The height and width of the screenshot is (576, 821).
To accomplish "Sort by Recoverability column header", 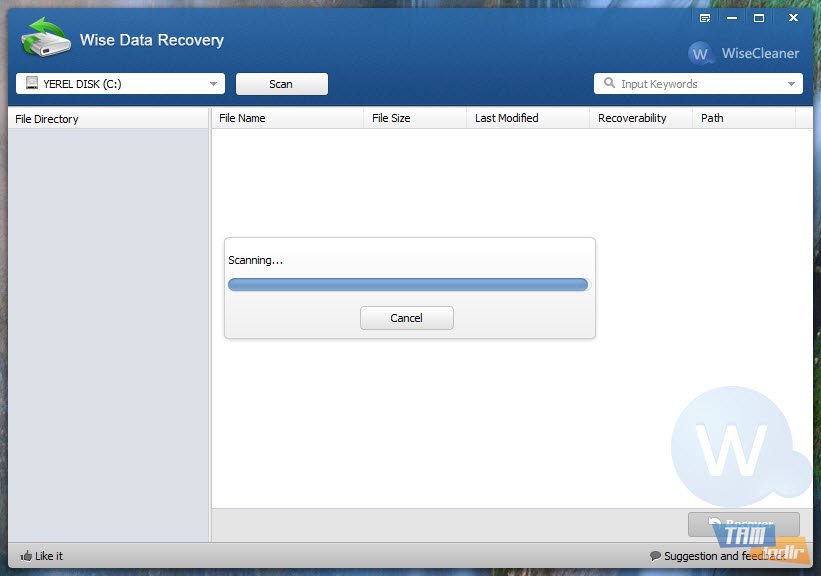I will (x=632, y=118).
